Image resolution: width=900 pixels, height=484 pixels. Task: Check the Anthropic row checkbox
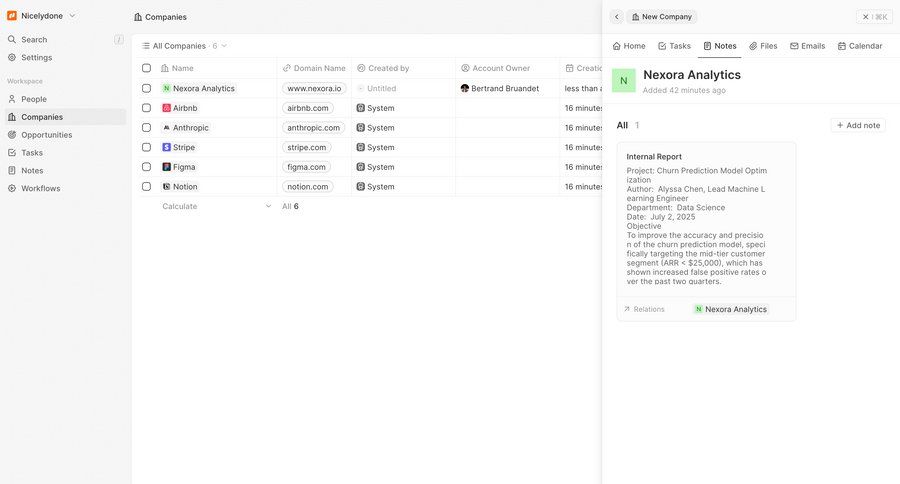pos(146,127)
